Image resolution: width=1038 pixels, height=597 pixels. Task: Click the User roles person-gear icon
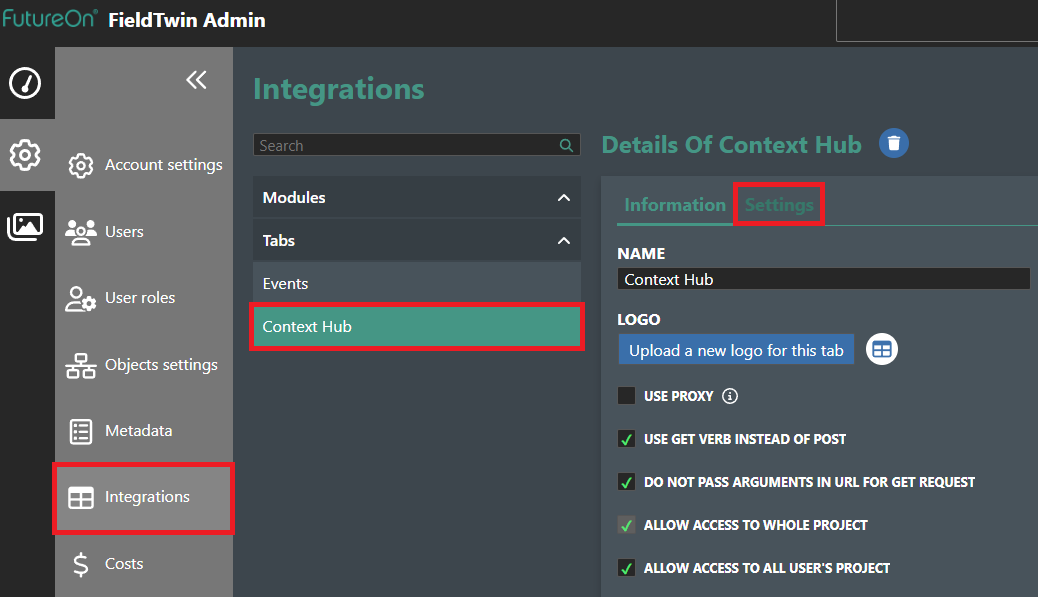[81, 298]
